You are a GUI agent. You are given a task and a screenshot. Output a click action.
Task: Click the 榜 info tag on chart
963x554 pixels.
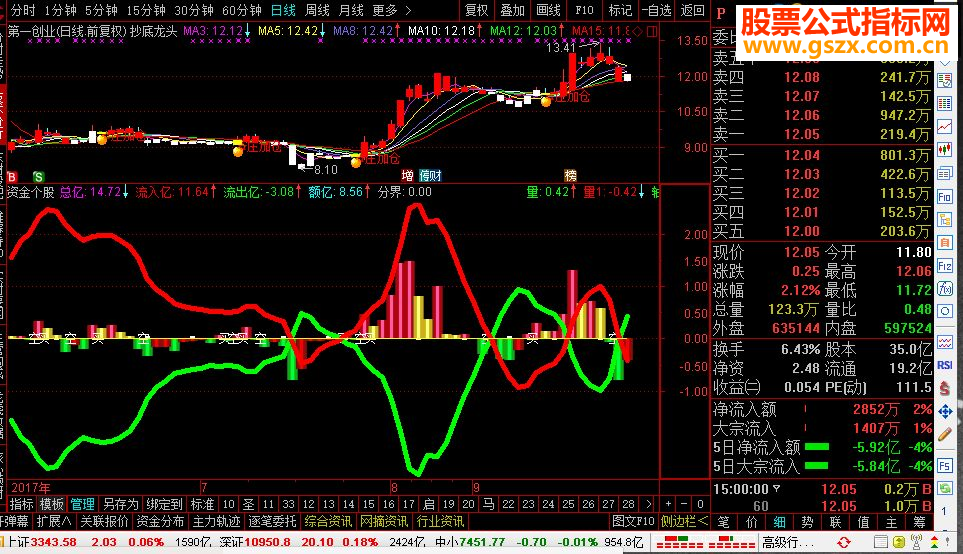tap(571, 176)
